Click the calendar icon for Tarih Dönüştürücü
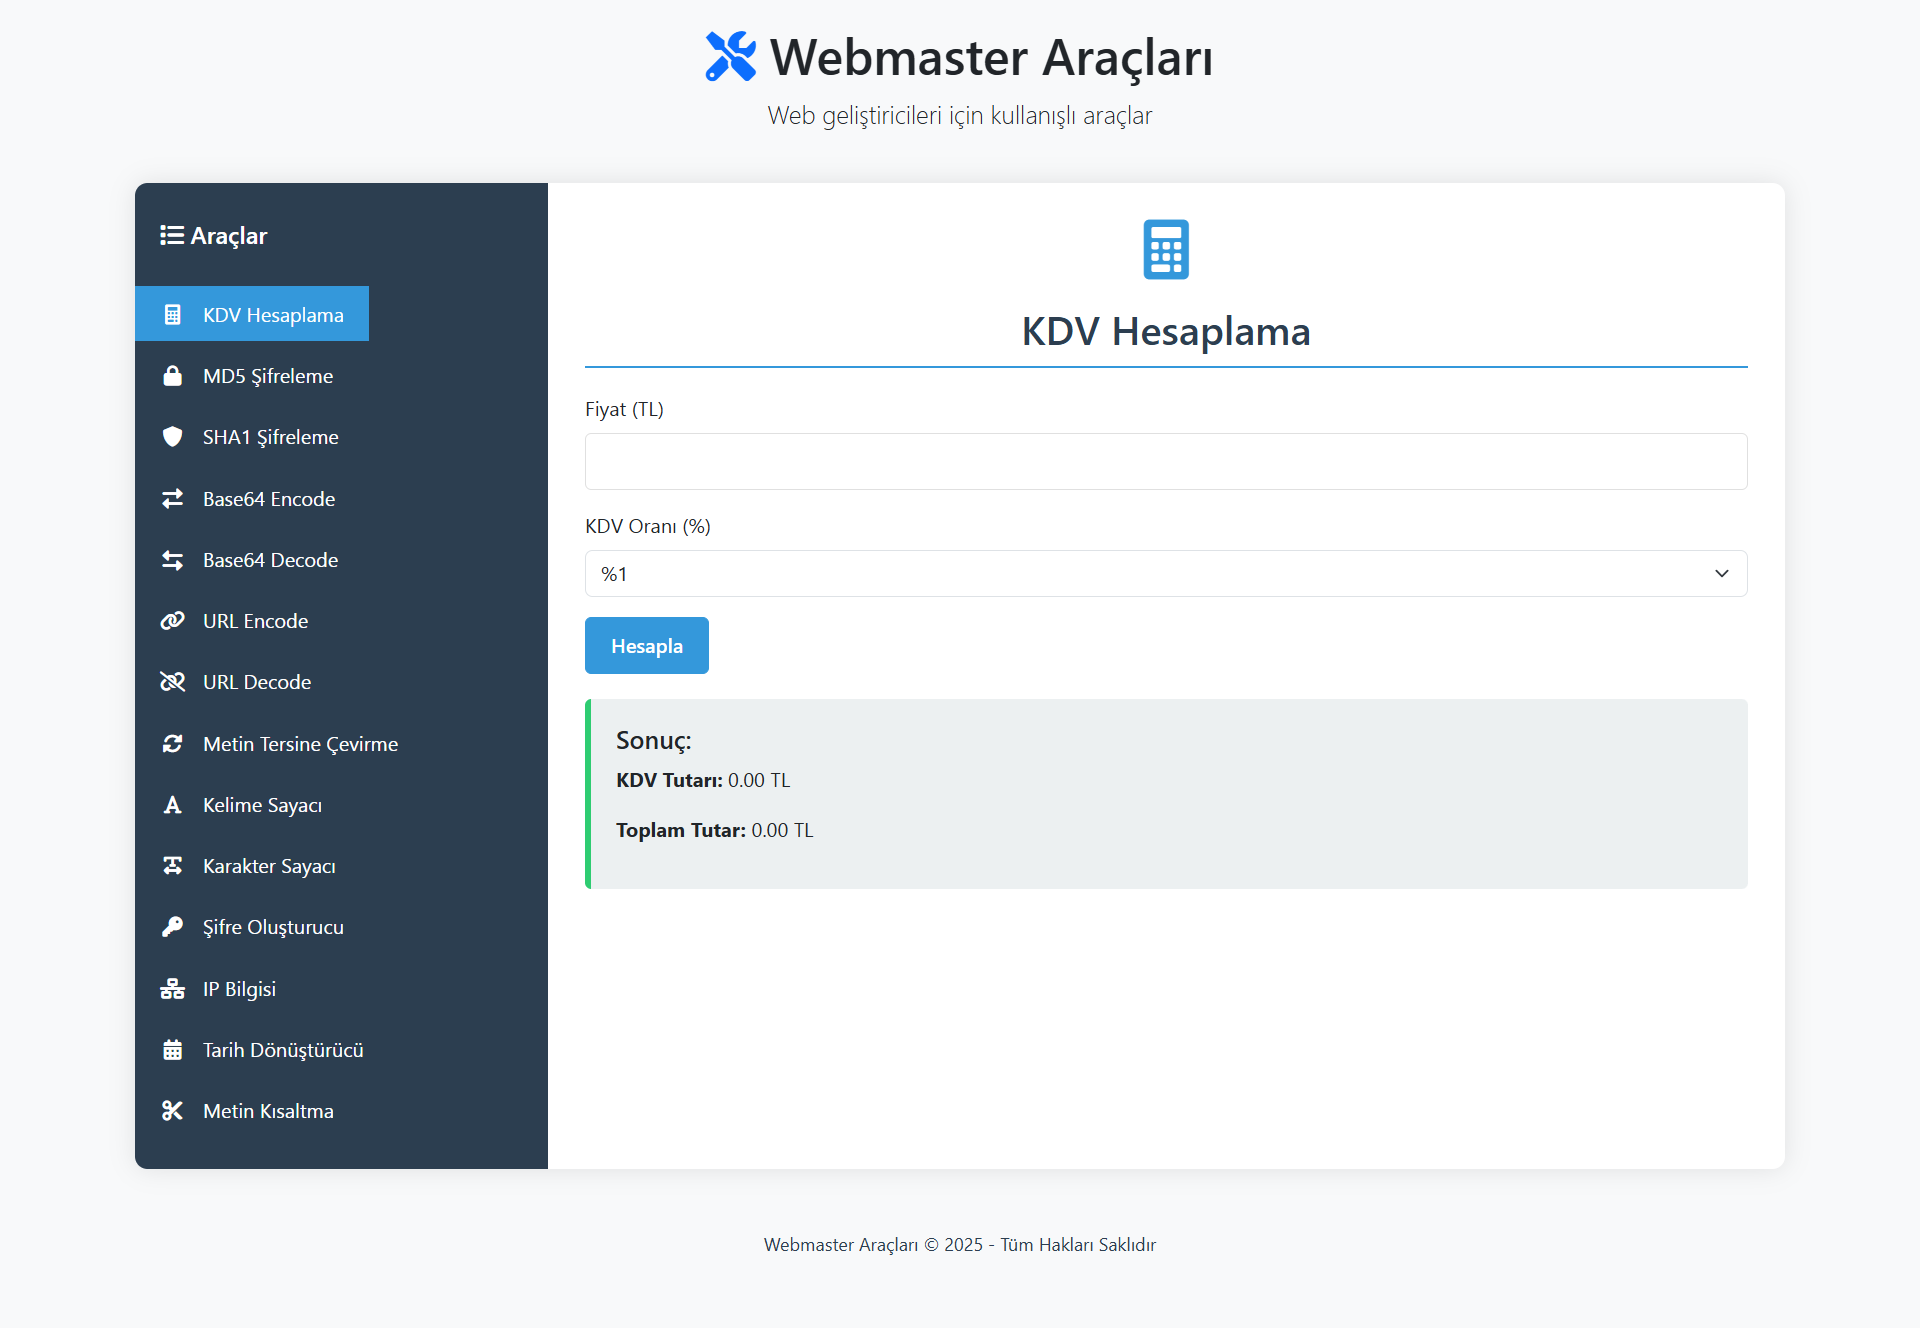This screenshot has width=1920, height=1328. (172, 1050)
